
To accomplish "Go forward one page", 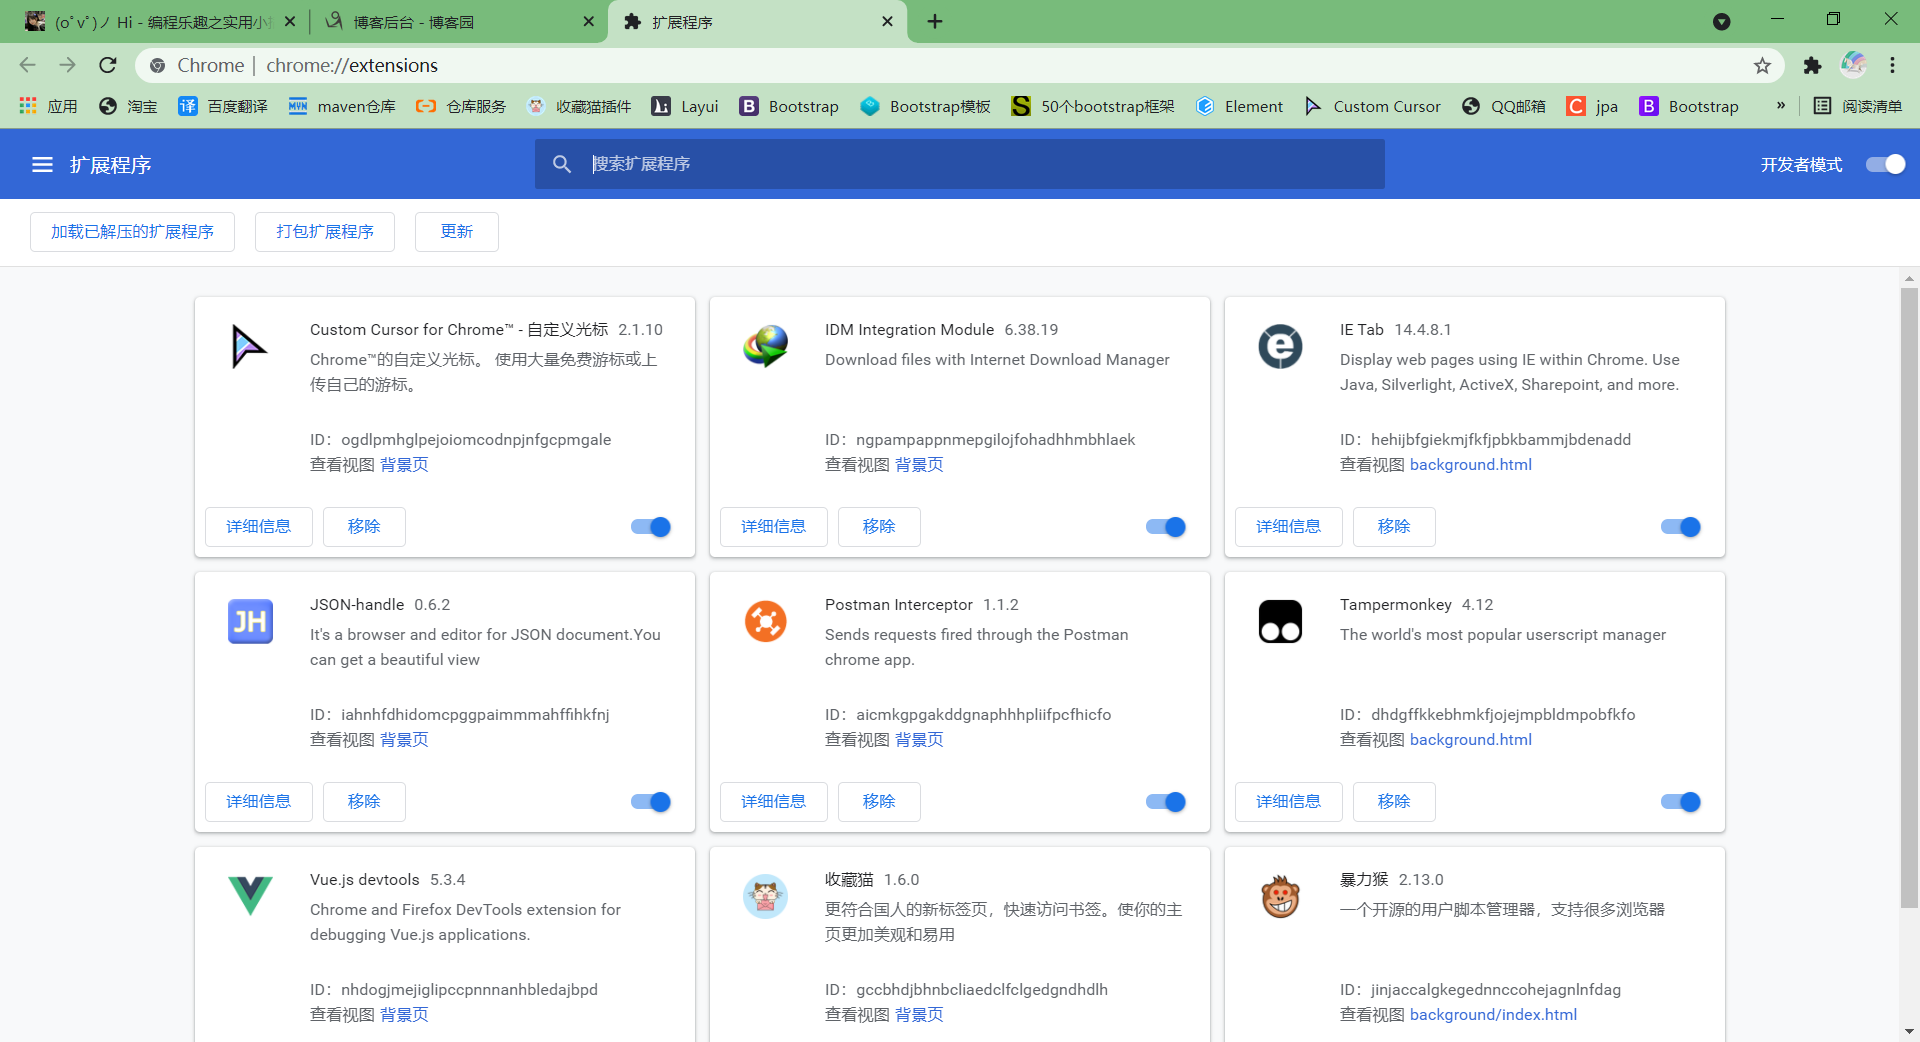I will coord(67,65).
